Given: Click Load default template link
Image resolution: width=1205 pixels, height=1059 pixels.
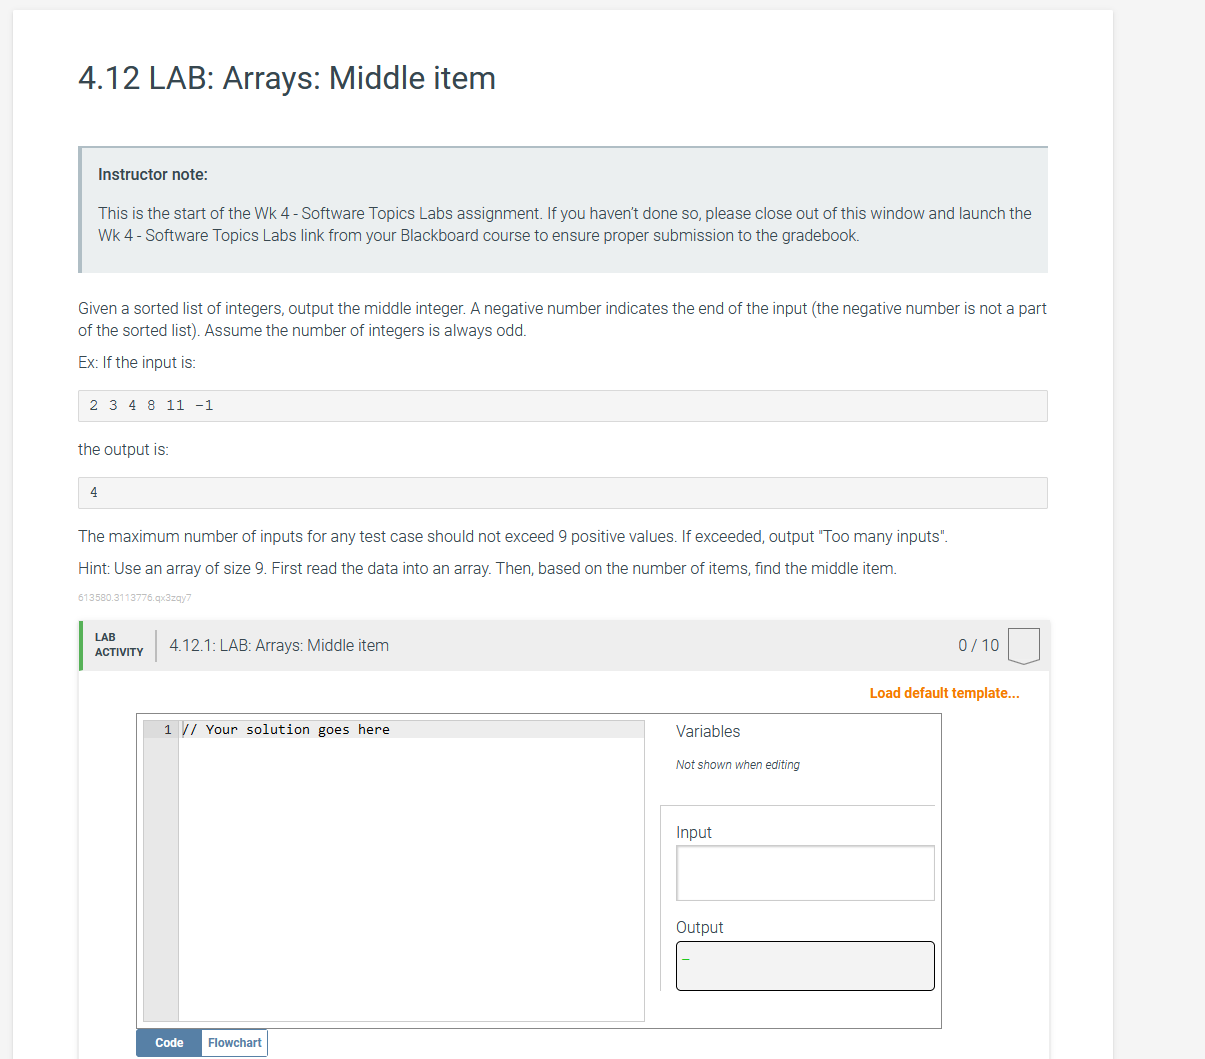Looking at the screenshot, I should pyautogui.click(x=943, y=692).
